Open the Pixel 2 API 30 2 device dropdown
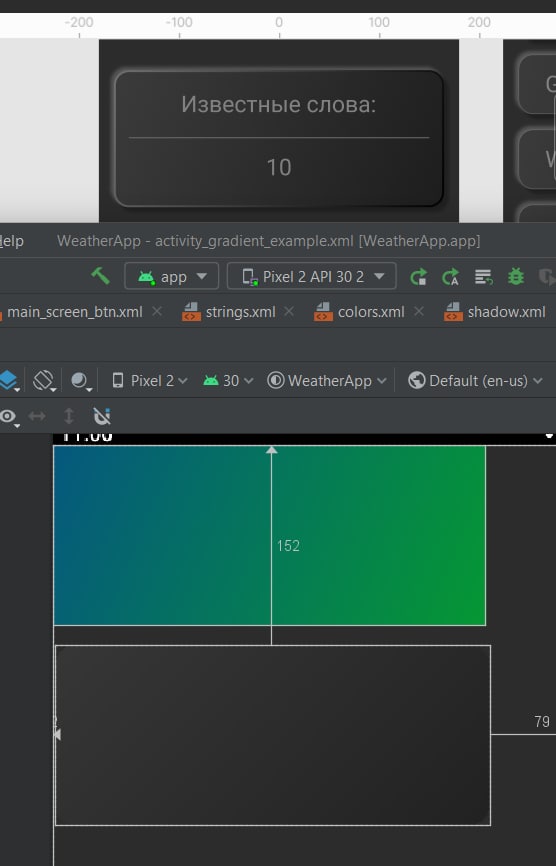 (312, 276)
